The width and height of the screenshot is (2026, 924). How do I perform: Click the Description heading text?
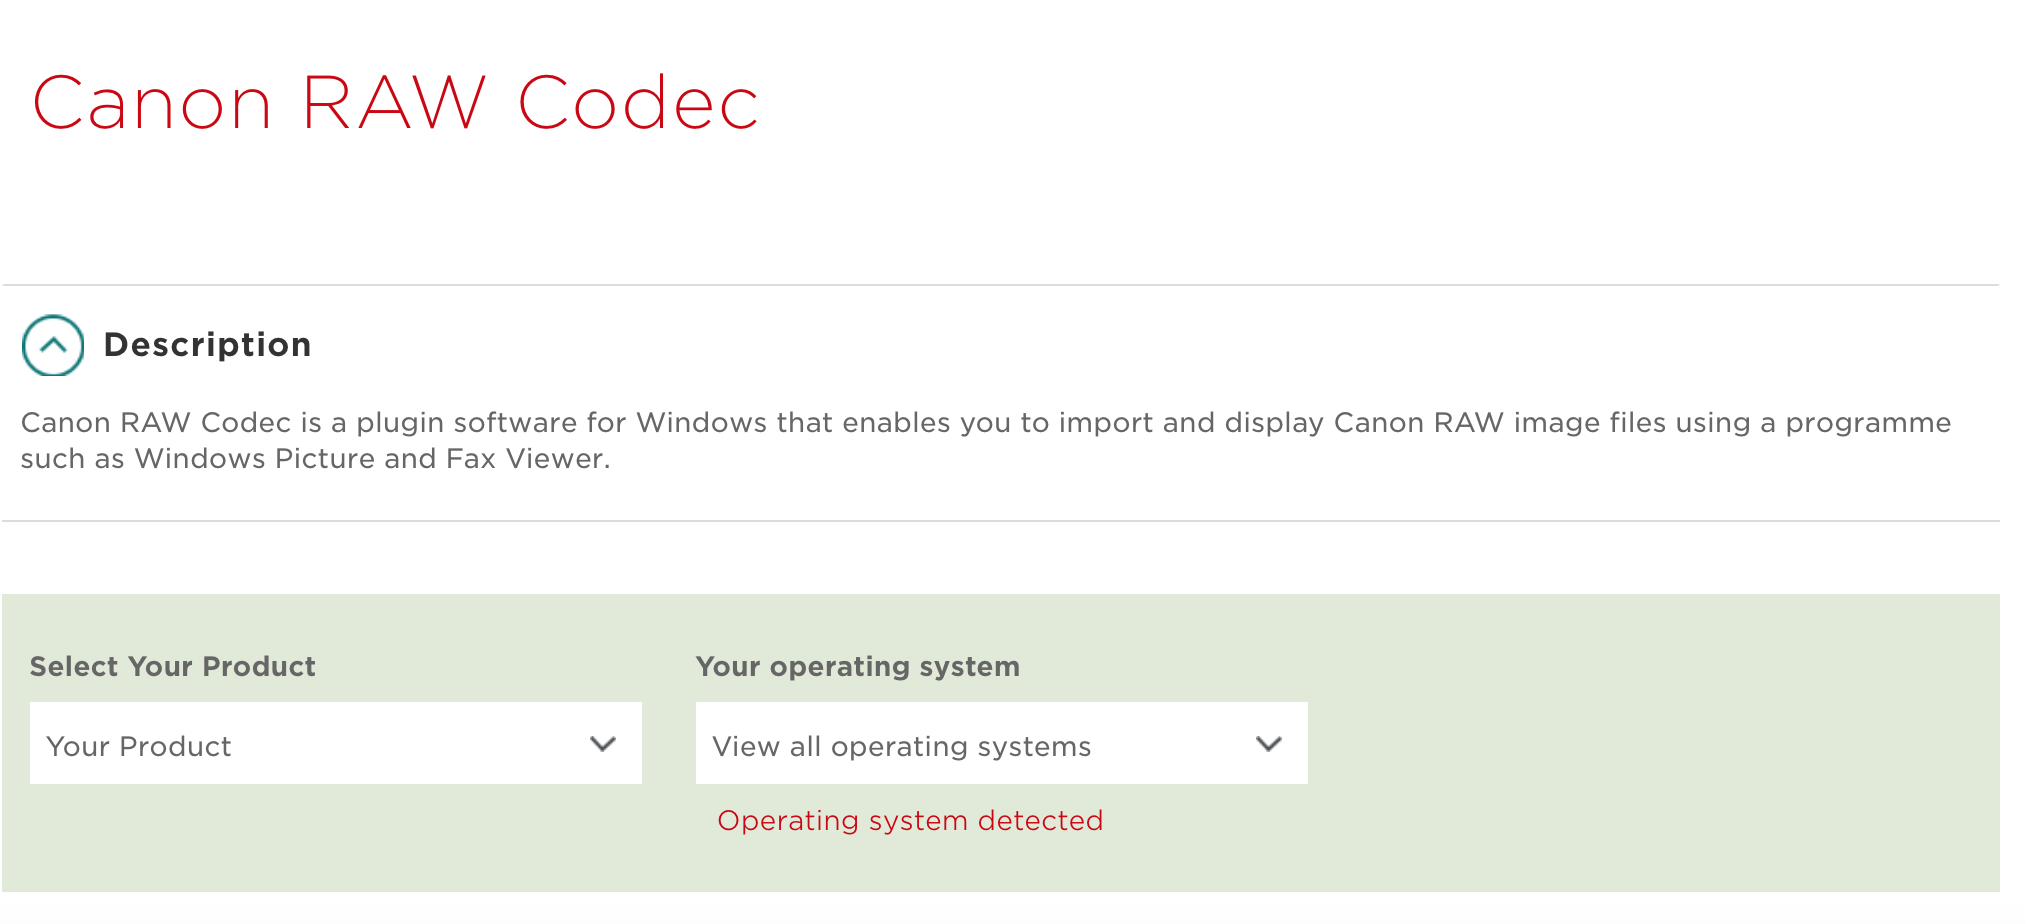pyautogui.click(x=207, y=345)
